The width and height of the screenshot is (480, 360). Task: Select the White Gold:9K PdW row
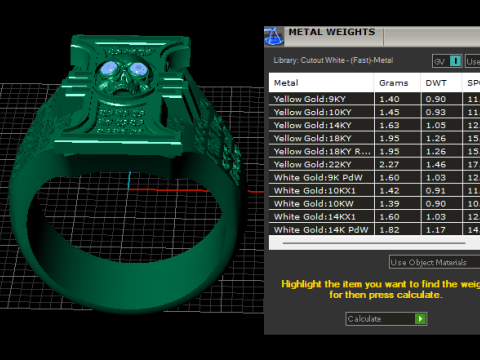coord(374,177)
